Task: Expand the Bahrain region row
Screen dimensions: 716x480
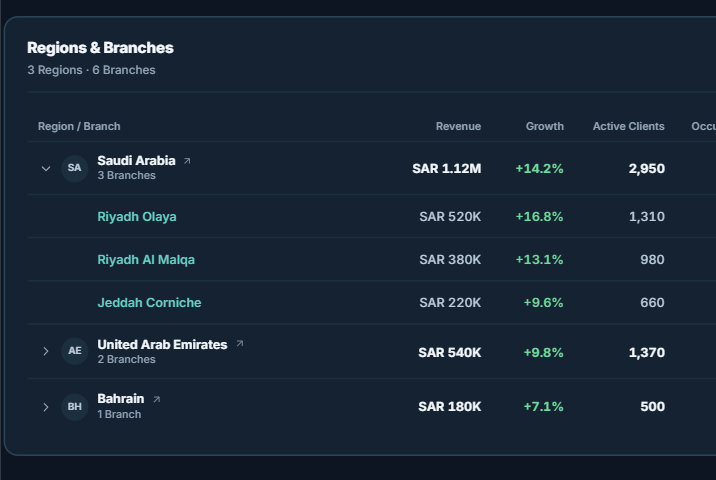Action: [46, 407]
